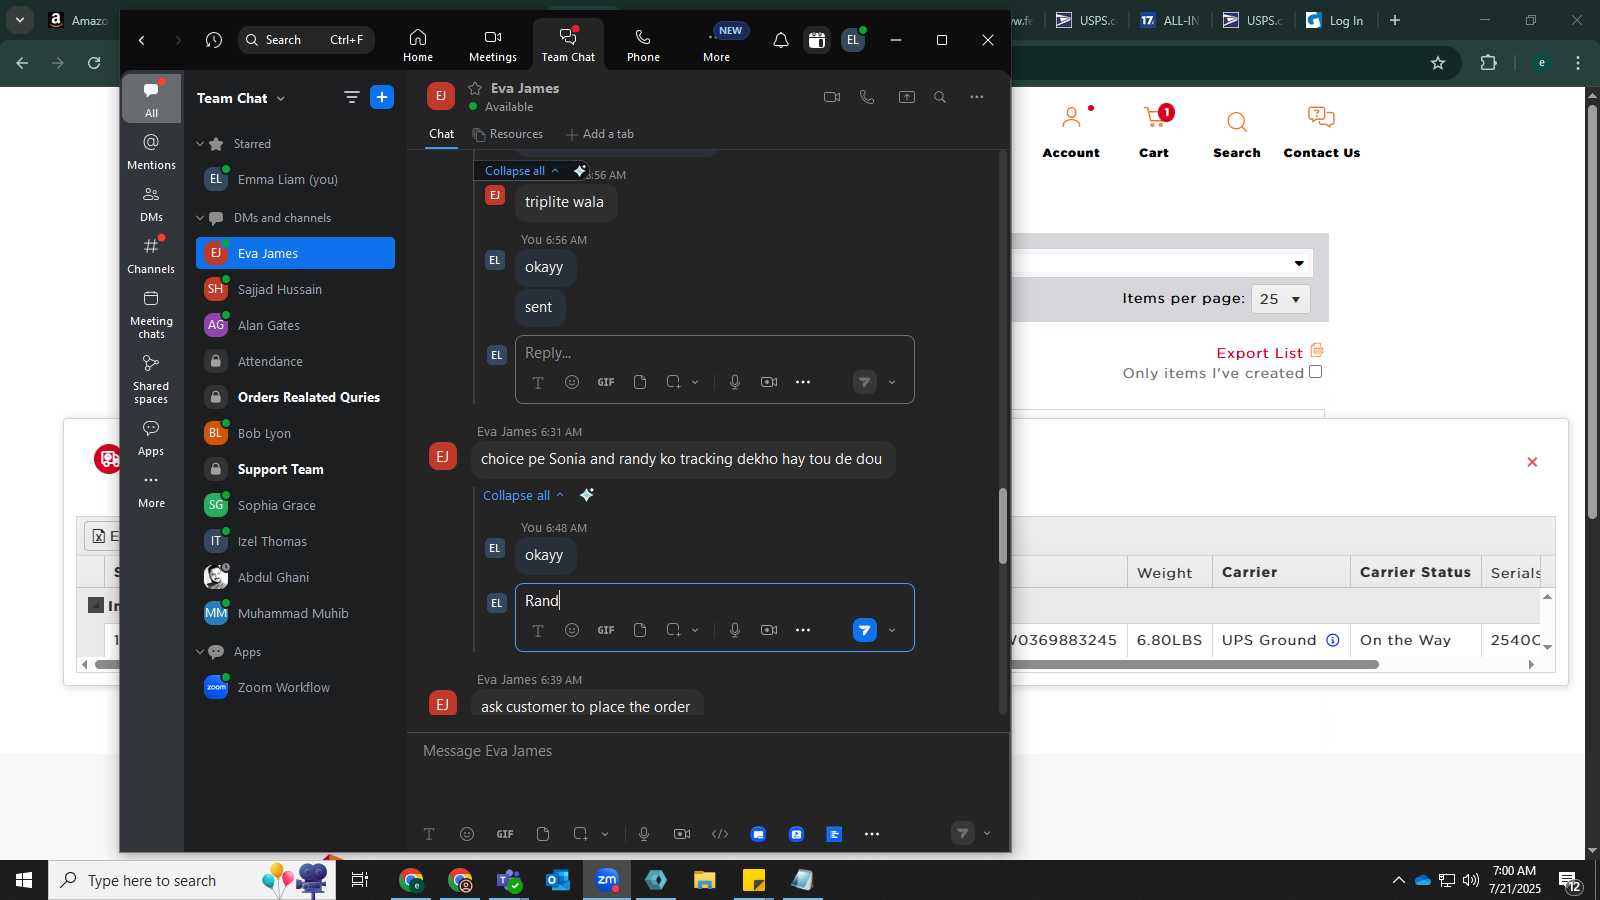The width and height of the screenshot is (1600, 900).
Task: Open GIF picker in Rand reply box
Action: pos(606,630)
